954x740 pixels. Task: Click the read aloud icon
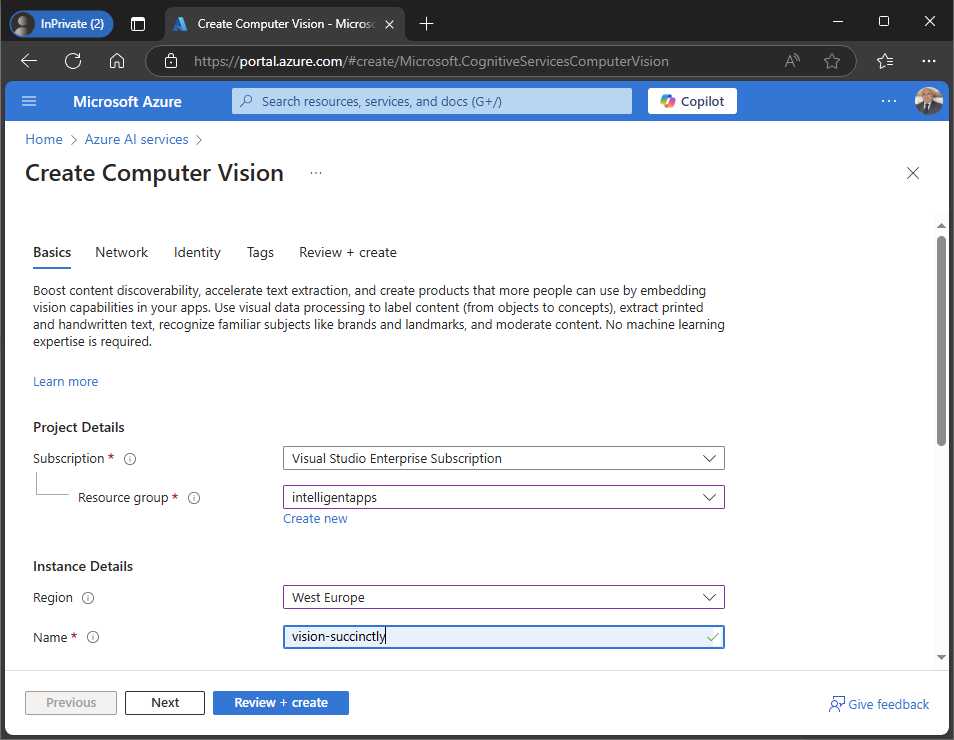click(x=792, y=61)
